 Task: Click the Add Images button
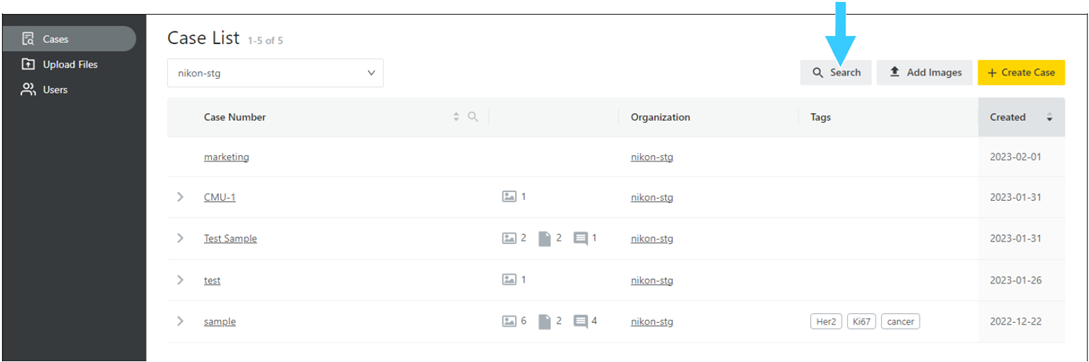pos(924,72)
